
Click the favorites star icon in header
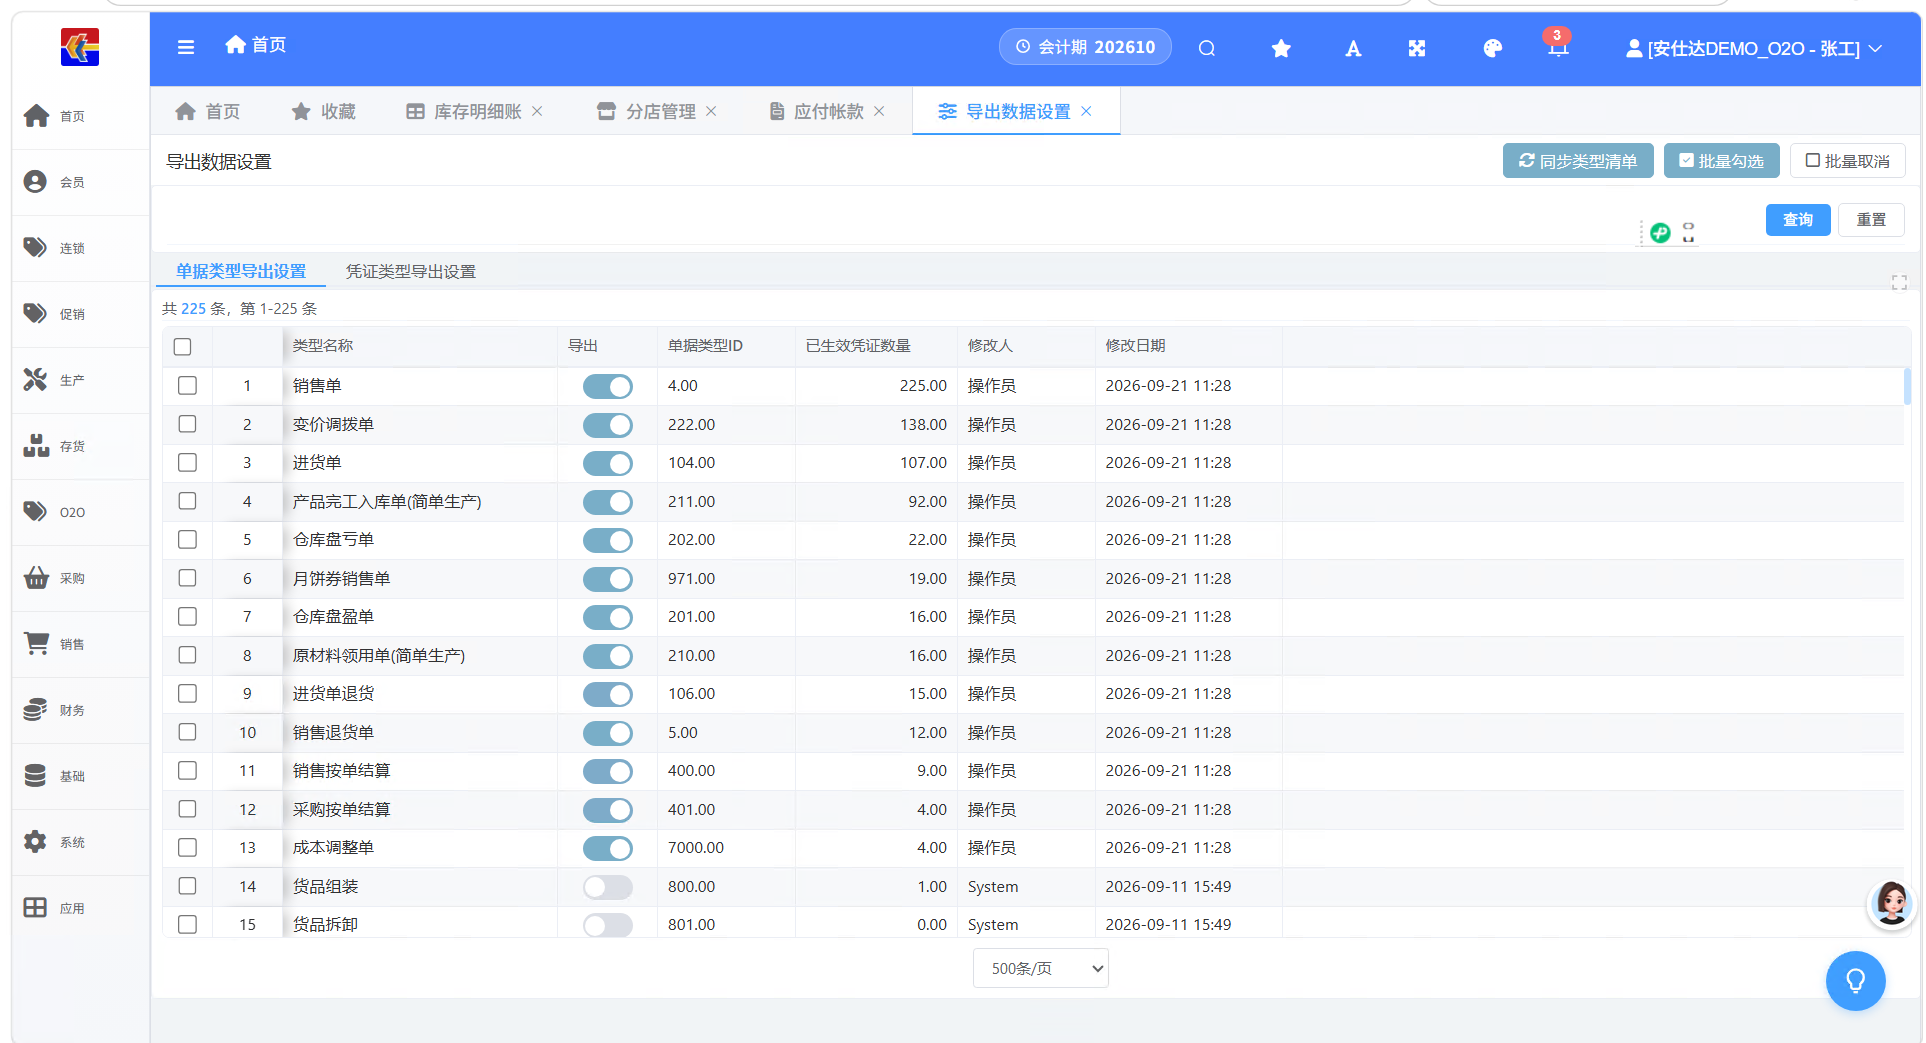tap(1281, 48)
